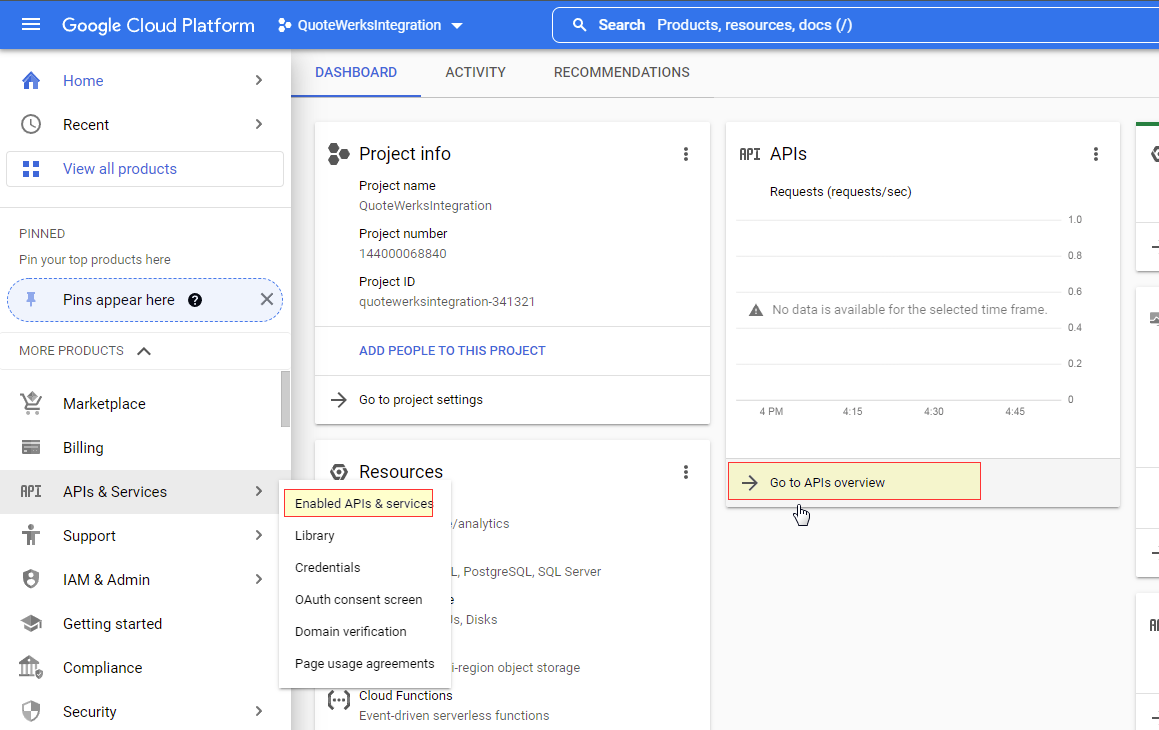This screenshot has height=730, width=1159.
Task: Collapse the More Products section
Action: click(144, 351)
